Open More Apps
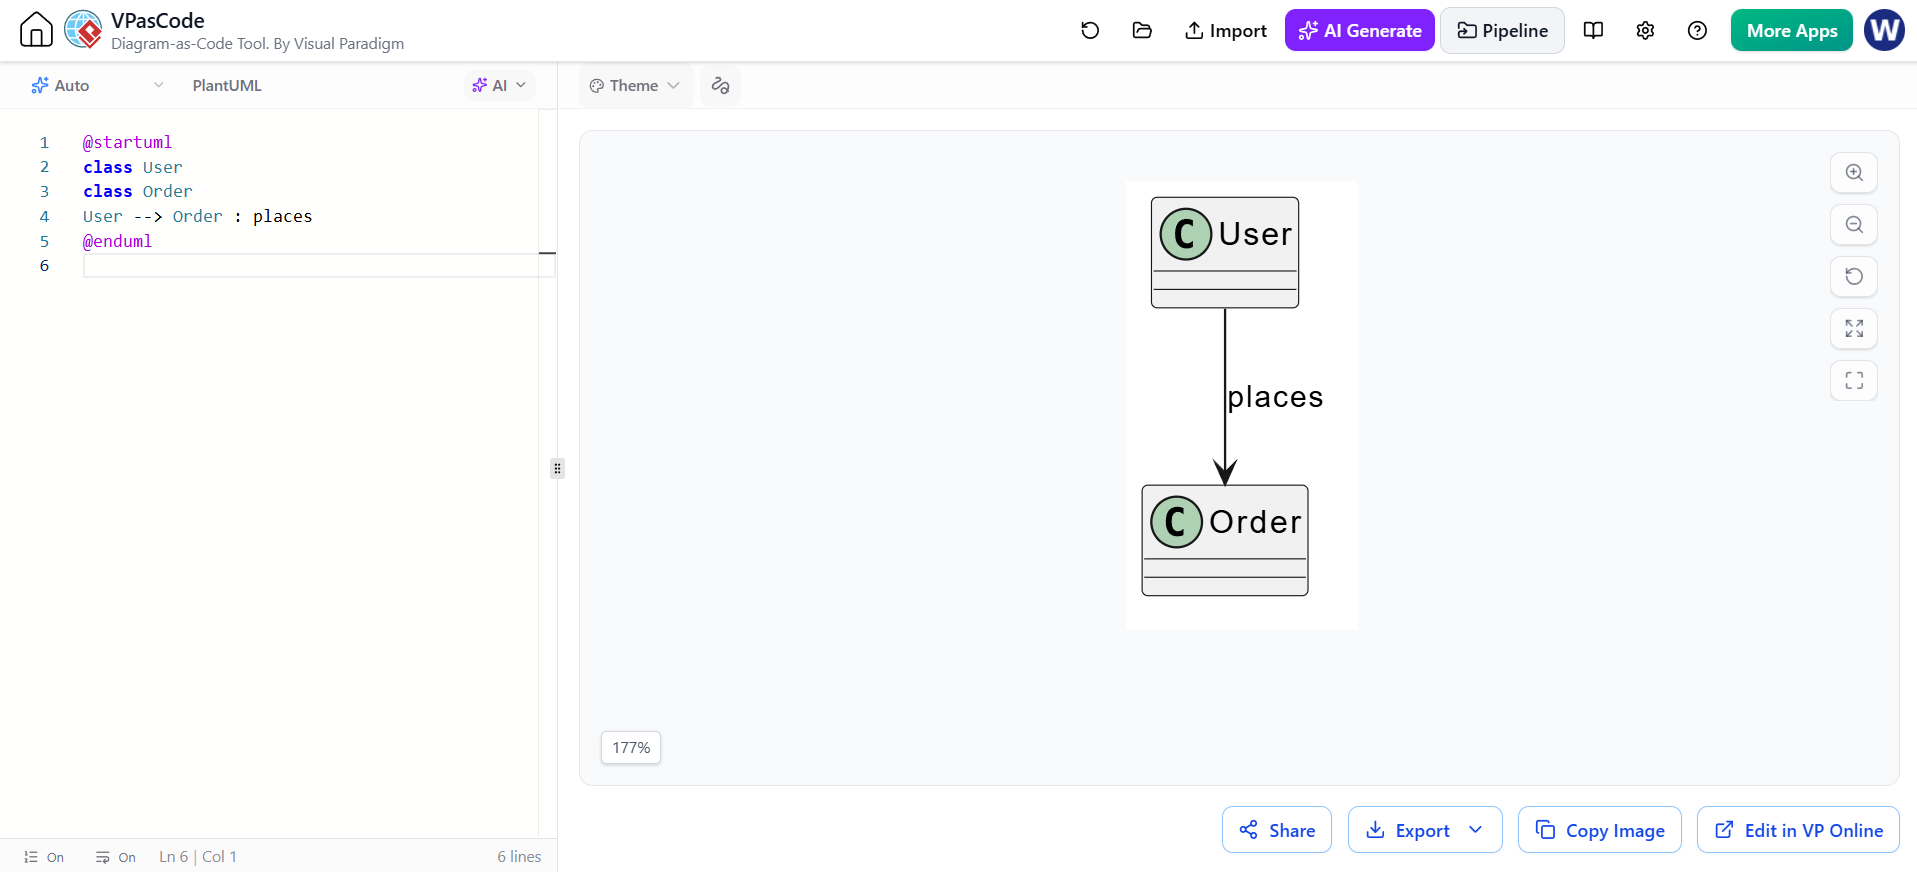 1792,30
